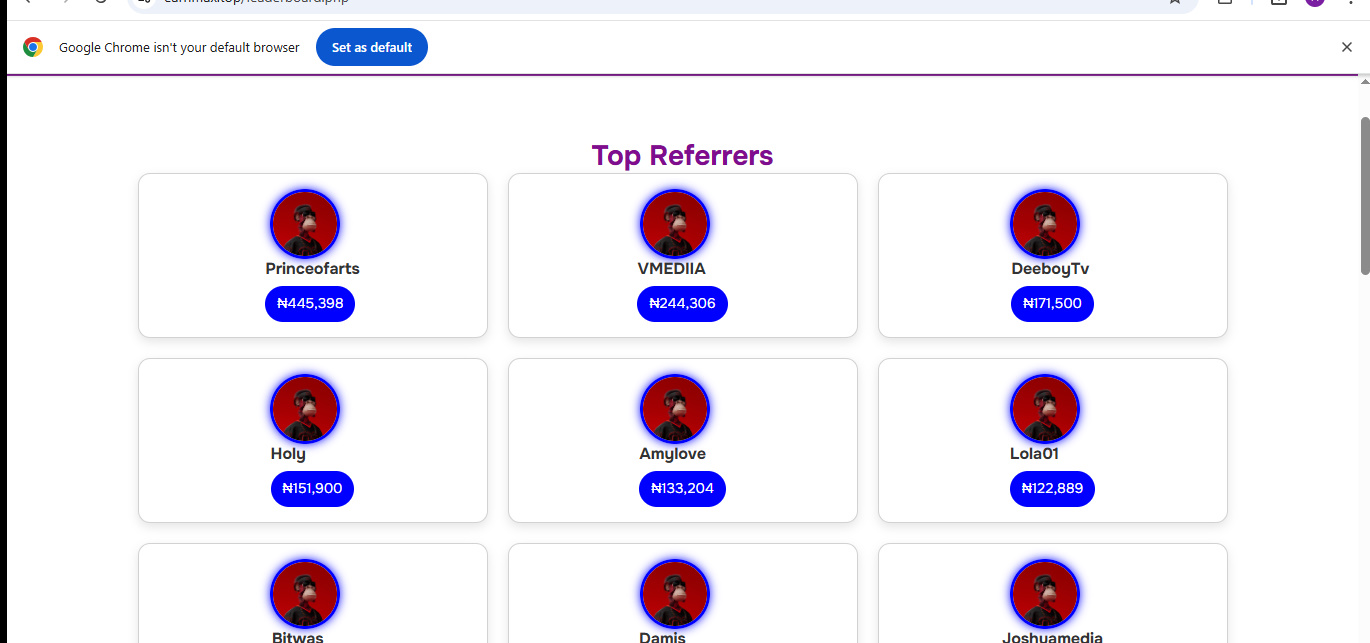Click the scrollbar up arrow
Image resolution: width=1370 pixels, height=643 pixels.
pos(1365,81)
